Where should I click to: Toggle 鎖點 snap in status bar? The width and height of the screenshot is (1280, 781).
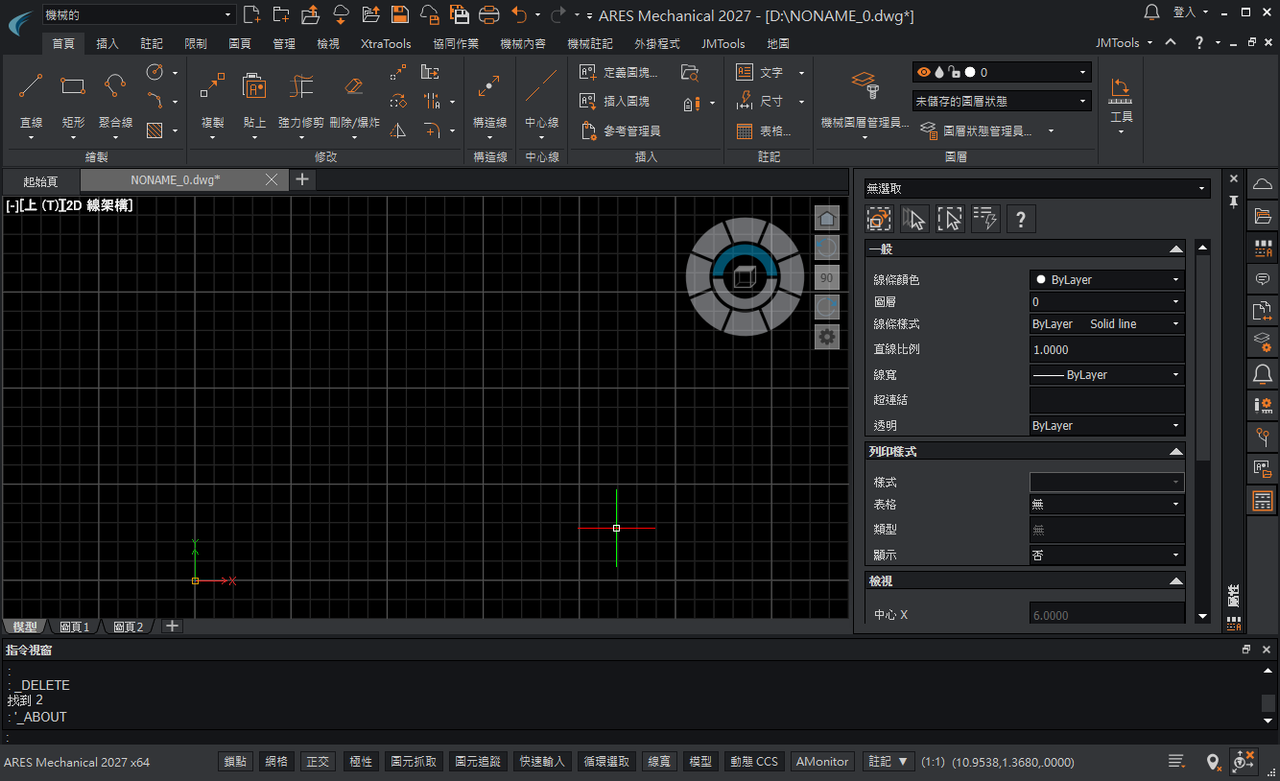pos(235,762)
